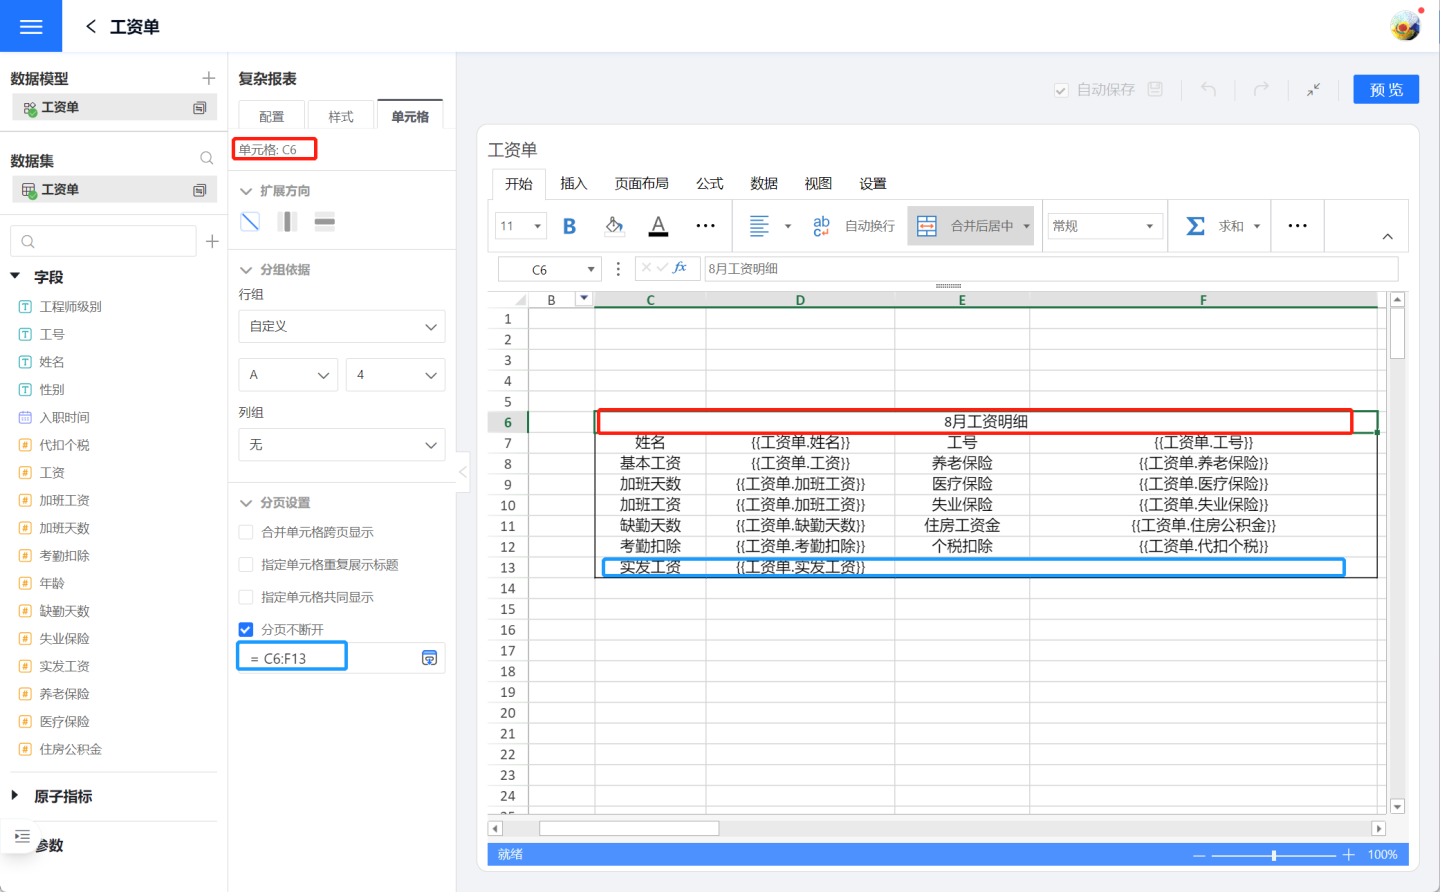Click the 合并后居中 button

971,226
